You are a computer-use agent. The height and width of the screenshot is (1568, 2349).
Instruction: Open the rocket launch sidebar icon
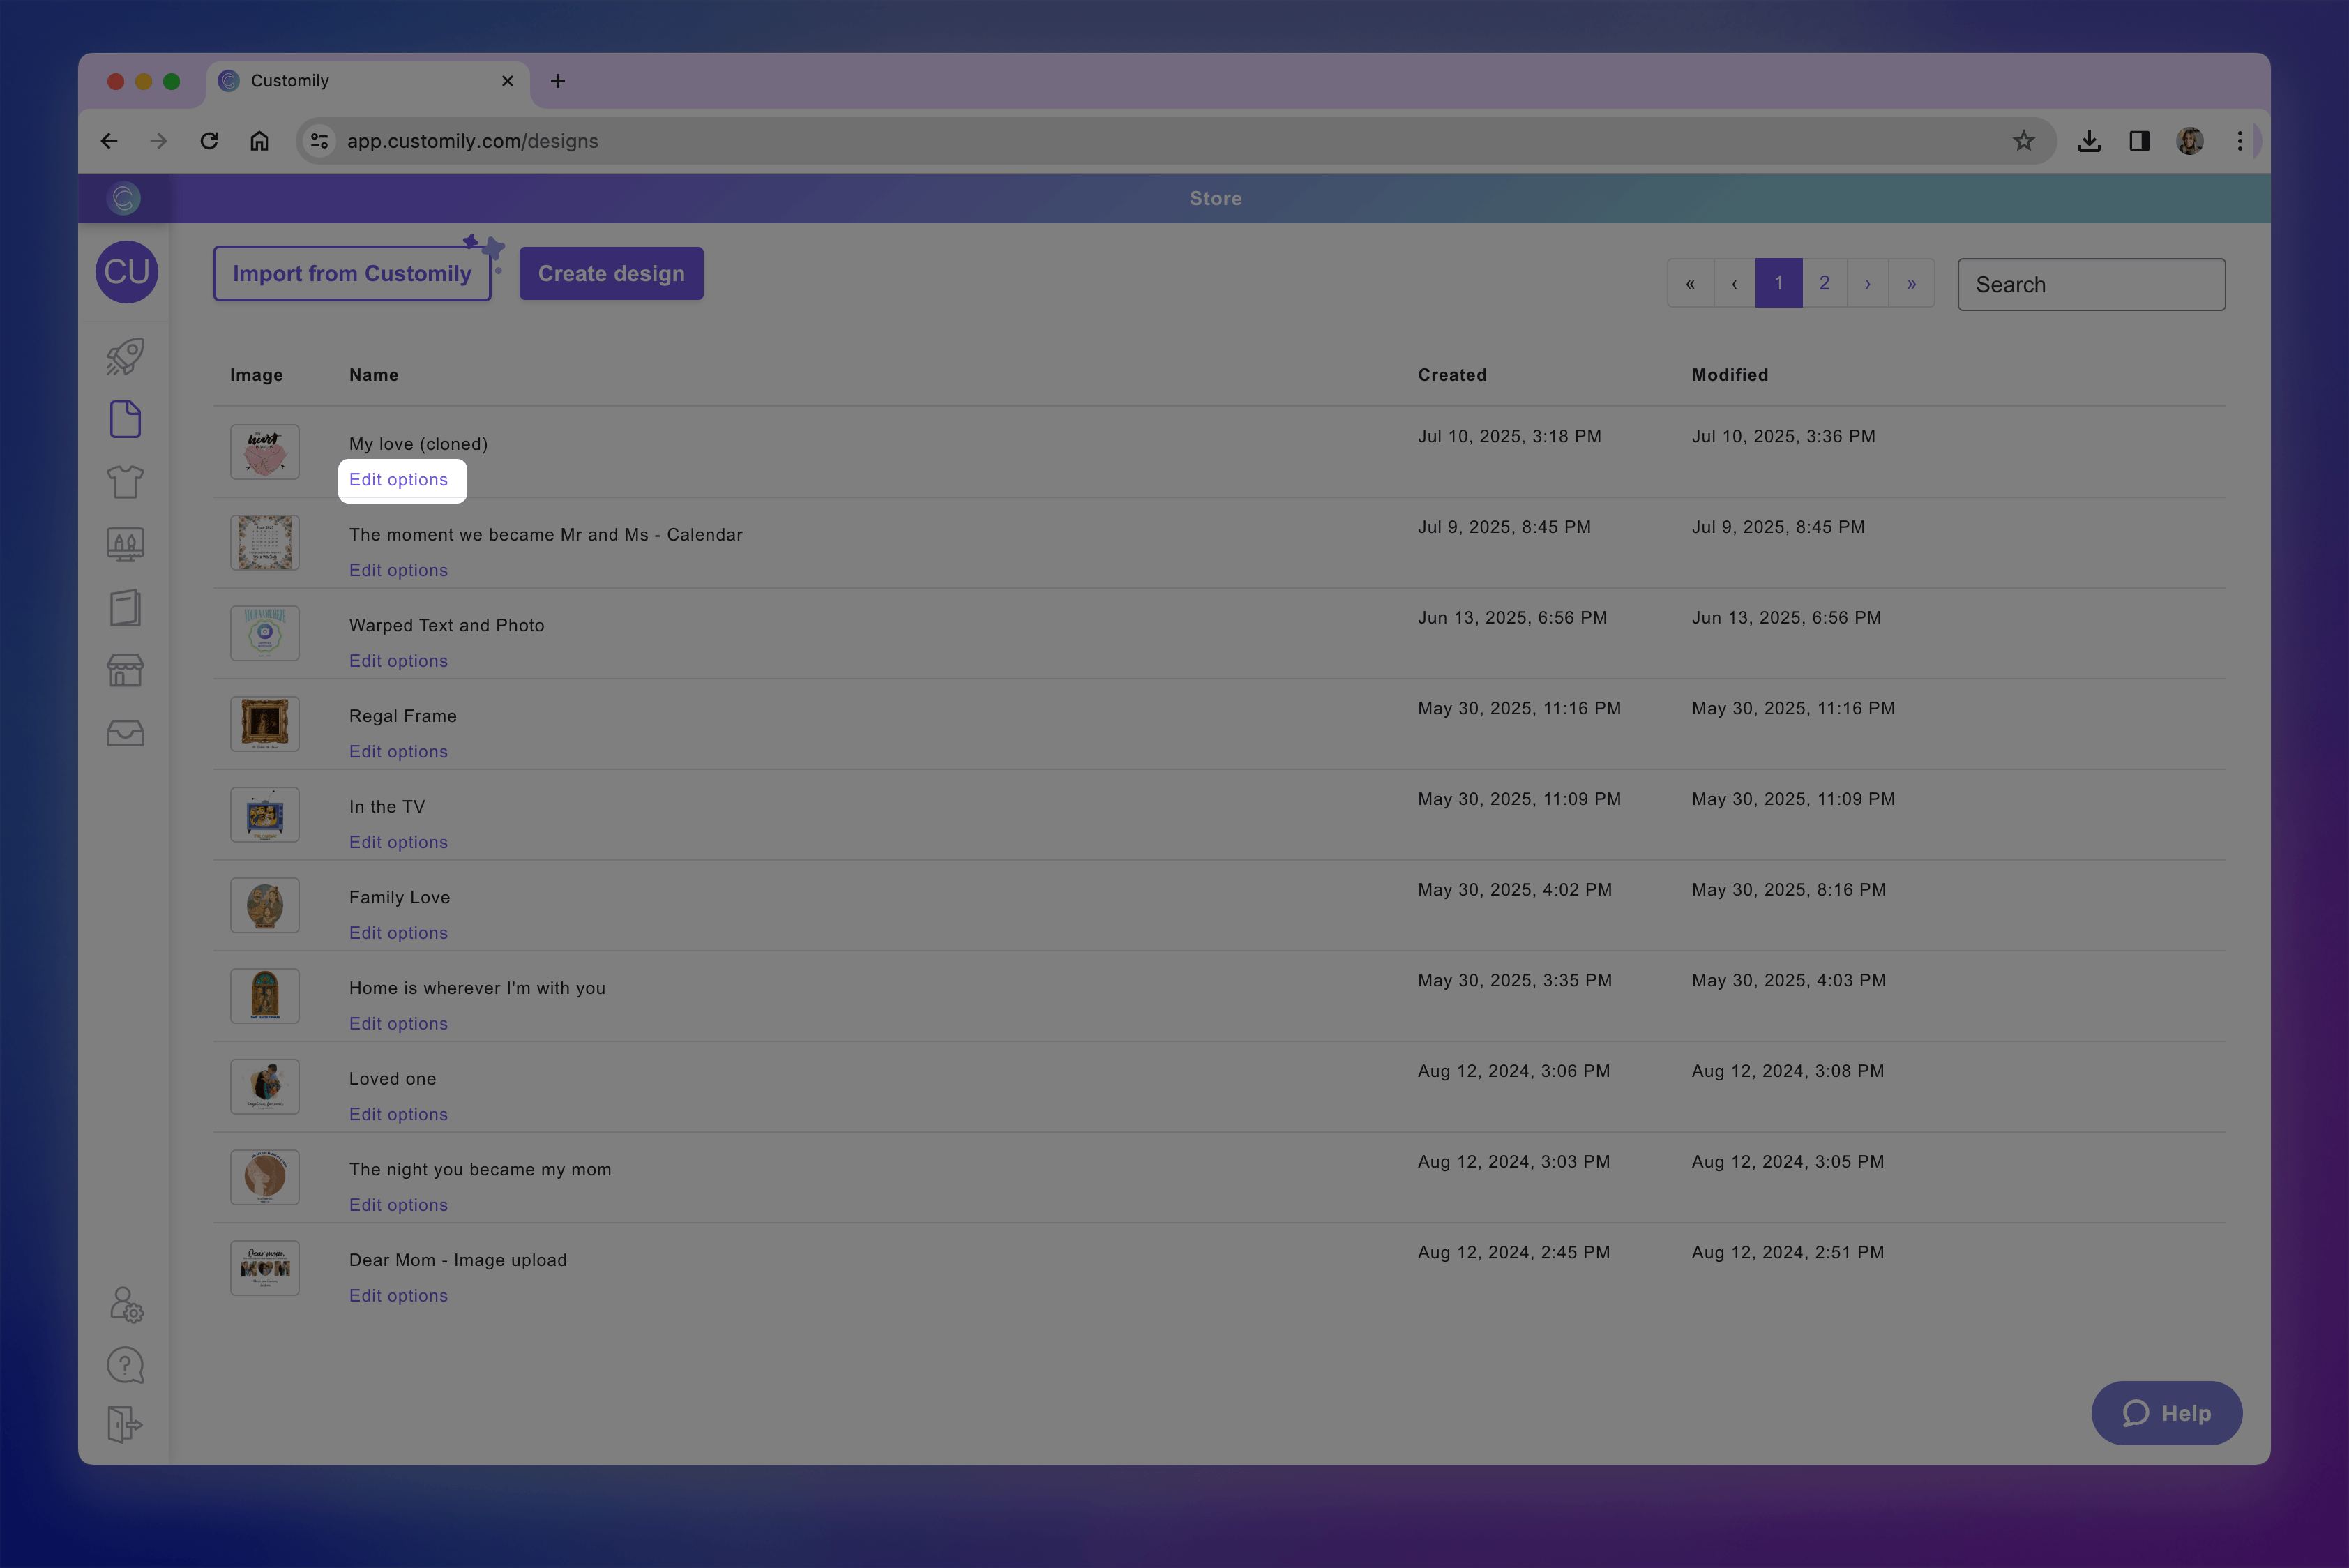[125, 357]
